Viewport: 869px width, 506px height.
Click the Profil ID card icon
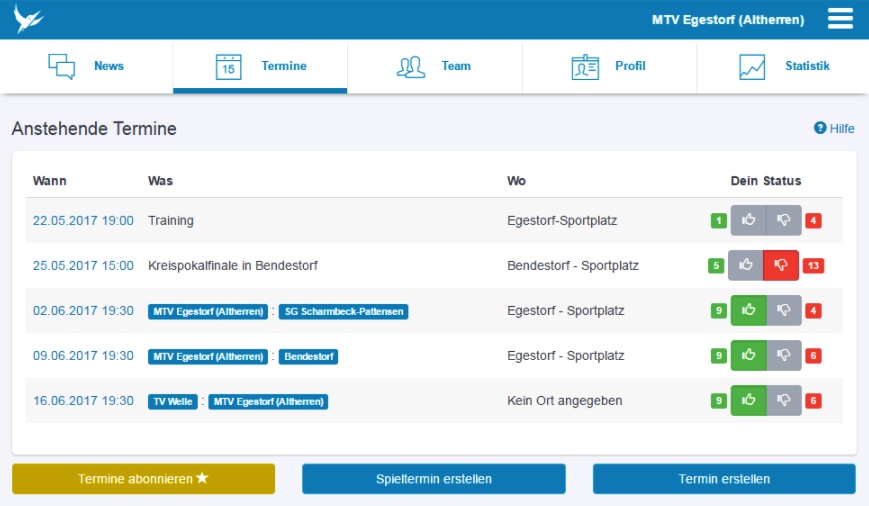(x=585, y=67)
